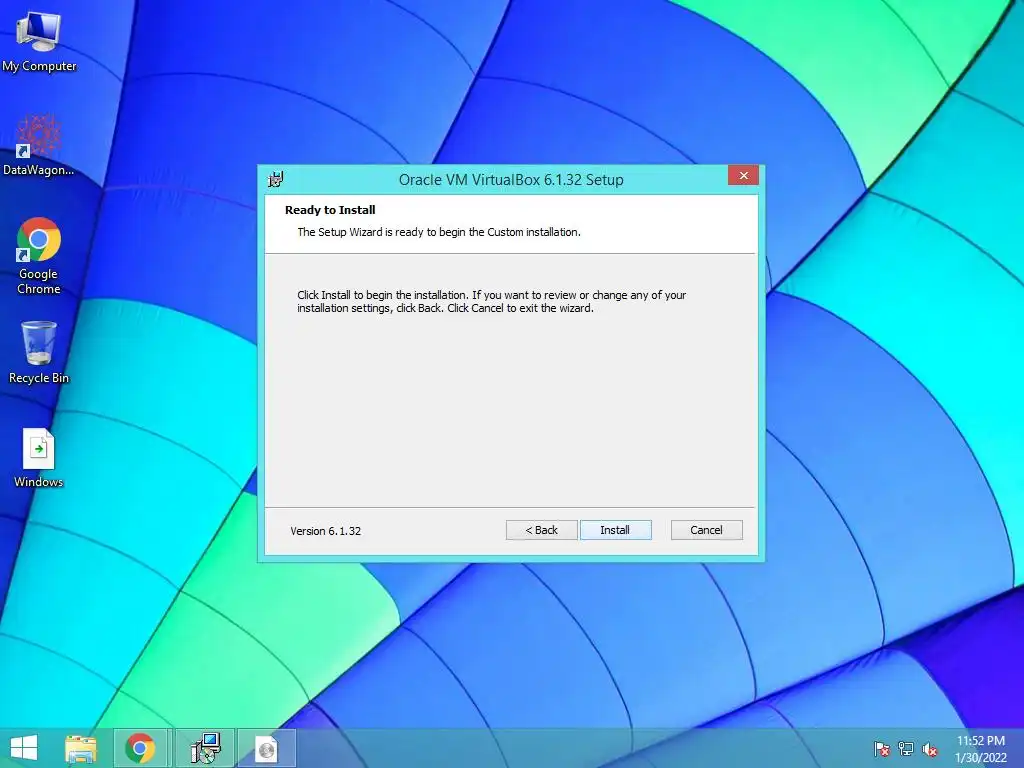
Task: Select the Windows file desktop icon
Action: tap(39, 458)
